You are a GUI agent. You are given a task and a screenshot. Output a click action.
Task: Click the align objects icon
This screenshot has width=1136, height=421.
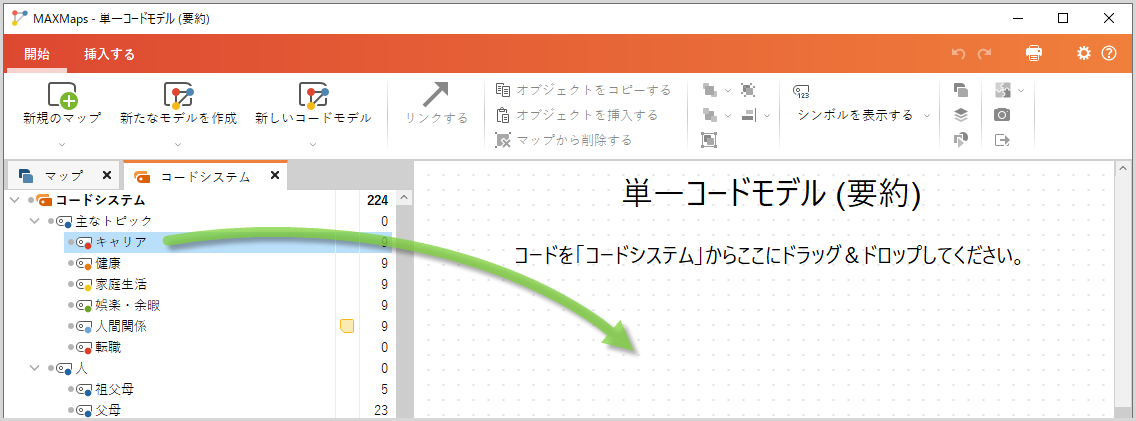click(748, 114)
